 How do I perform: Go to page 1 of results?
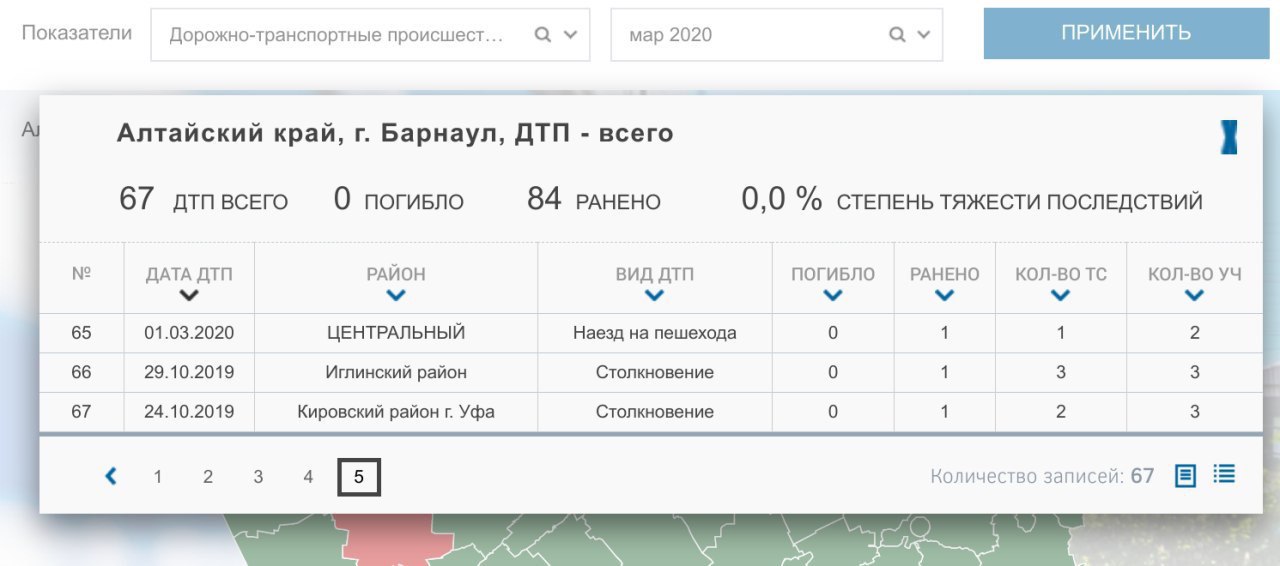(x=158, y=478)
